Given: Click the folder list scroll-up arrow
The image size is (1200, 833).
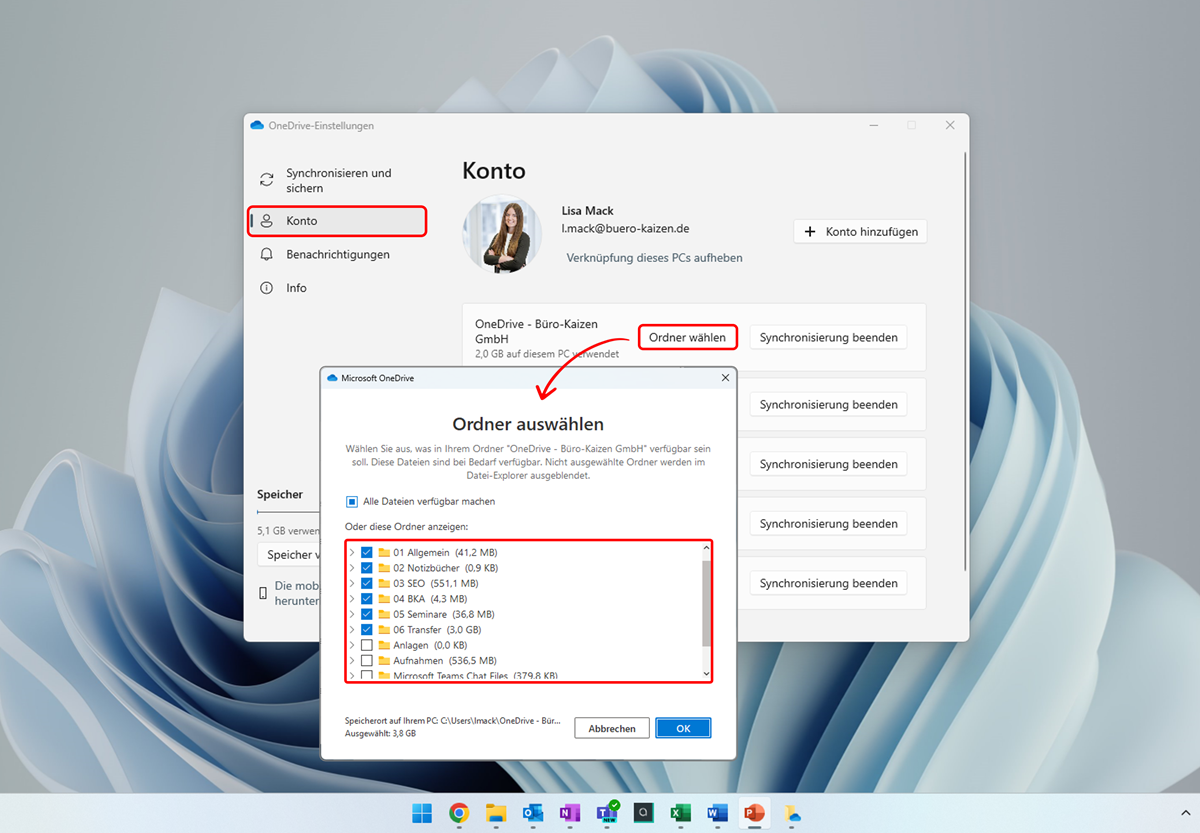Looking at the screenshot, I should pos(707,549).
